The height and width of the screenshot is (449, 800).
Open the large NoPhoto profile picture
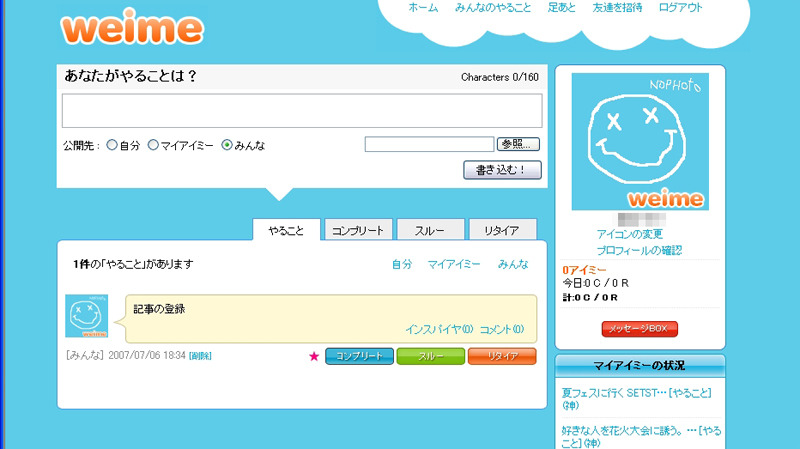(x=640, y=141)
